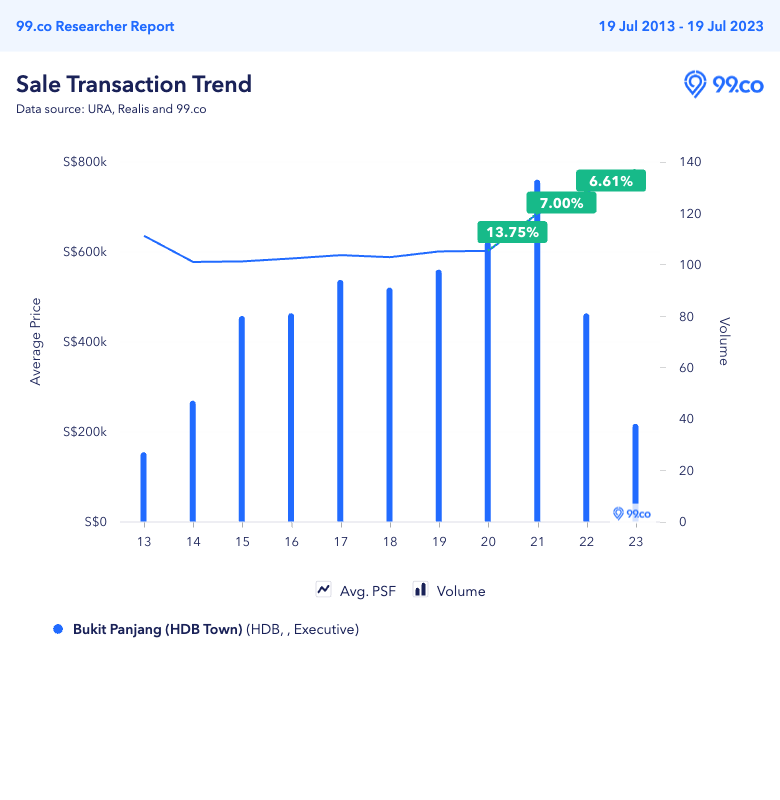Click the volume bar for year 13
780x800 pixels.
click(144, 487)
